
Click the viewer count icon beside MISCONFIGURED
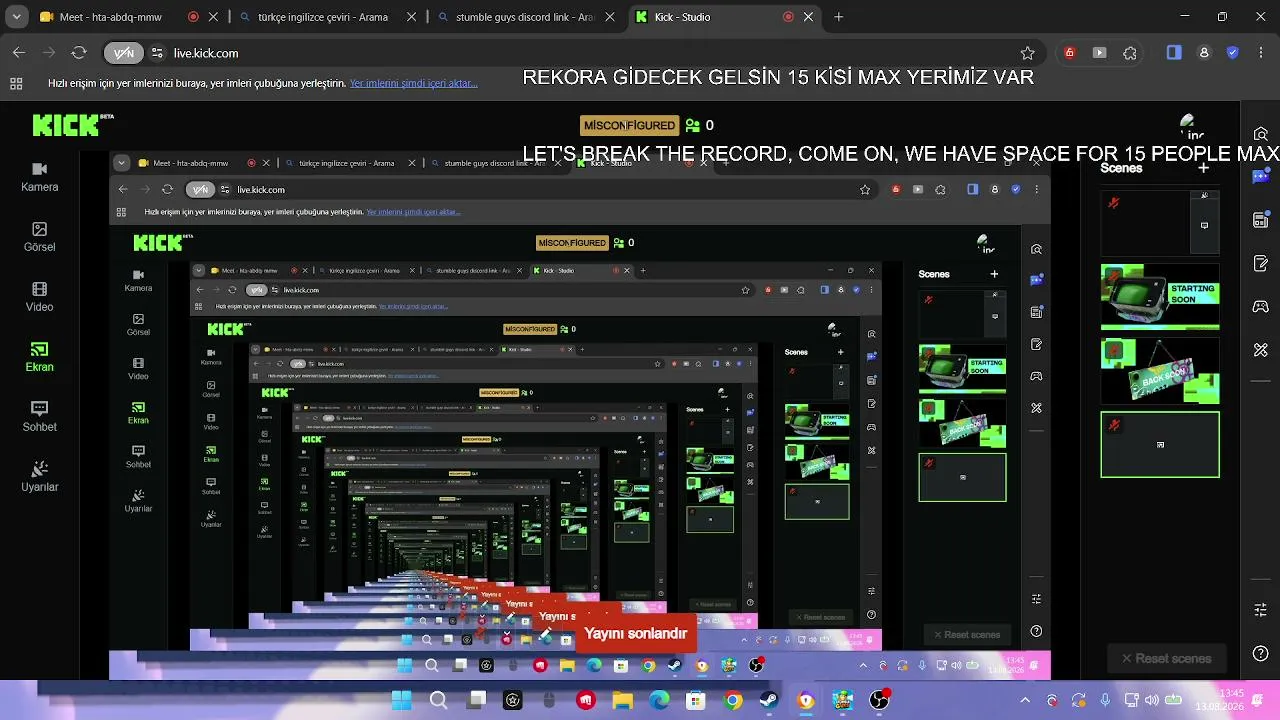point(692,125)
